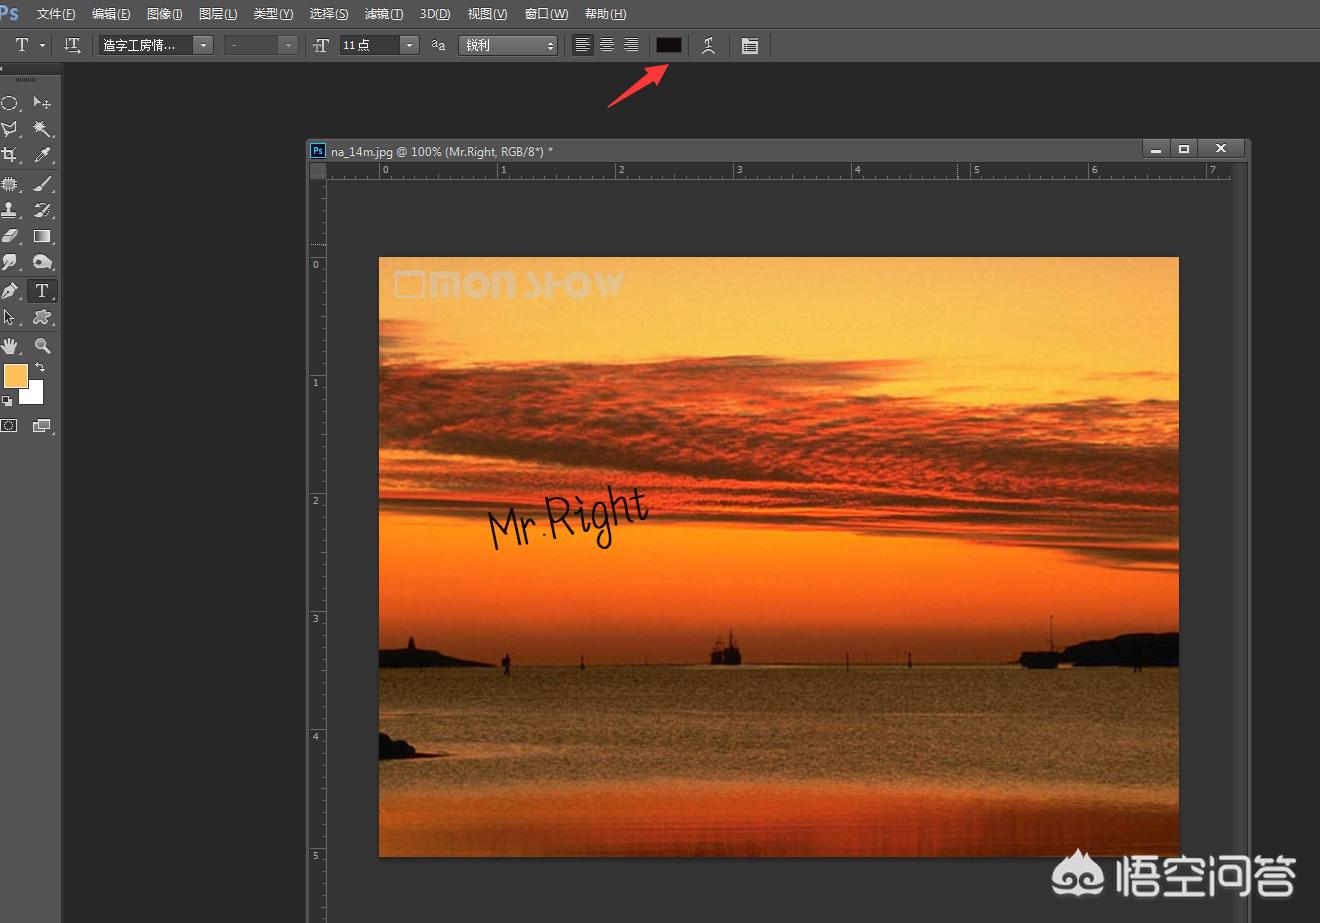Open the anti-aliasing dropdown set to 锐利
Screen dimensions: 1320x923
coord(508,45)
